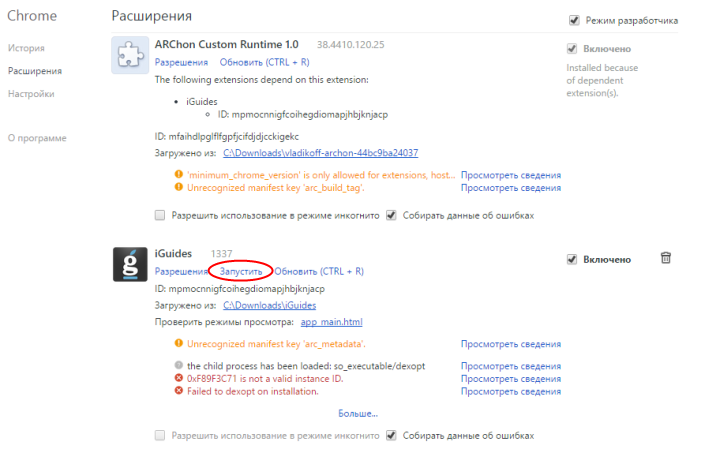The image size is (720, 449).
Task: Click the ARChon Custom Runtime 1.0 title
Action: (226, 45)
